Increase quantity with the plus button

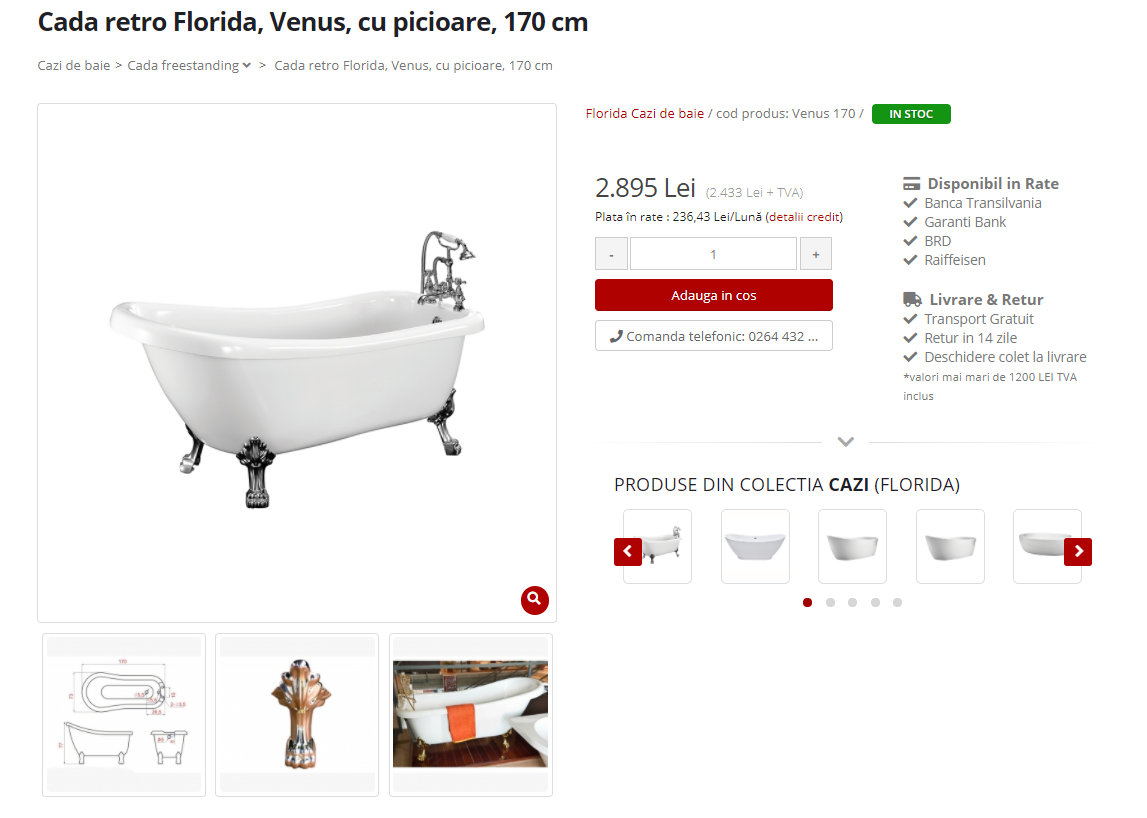click(x=816, y=254)
